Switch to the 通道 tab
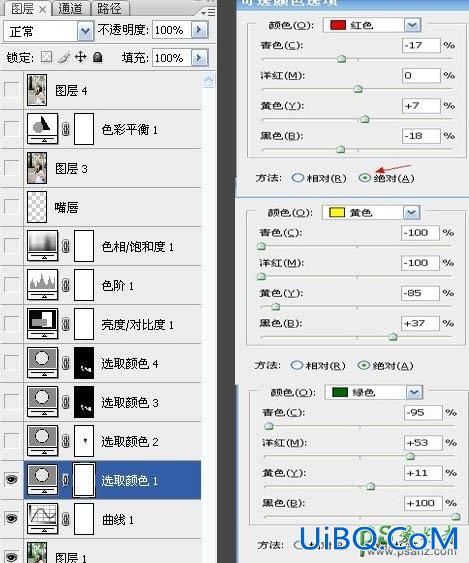 pos(70,9)
